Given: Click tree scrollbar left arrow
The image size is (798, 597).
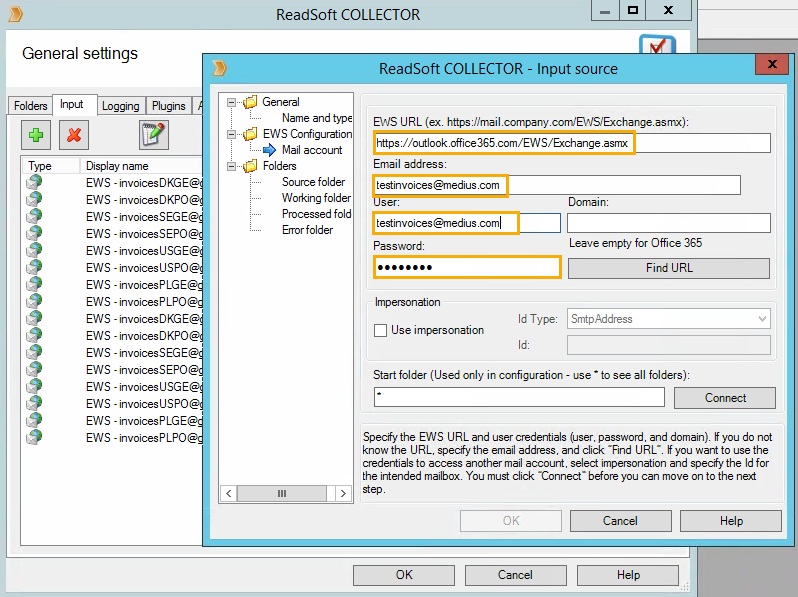Looking at the screenshot, I should 229,493.
